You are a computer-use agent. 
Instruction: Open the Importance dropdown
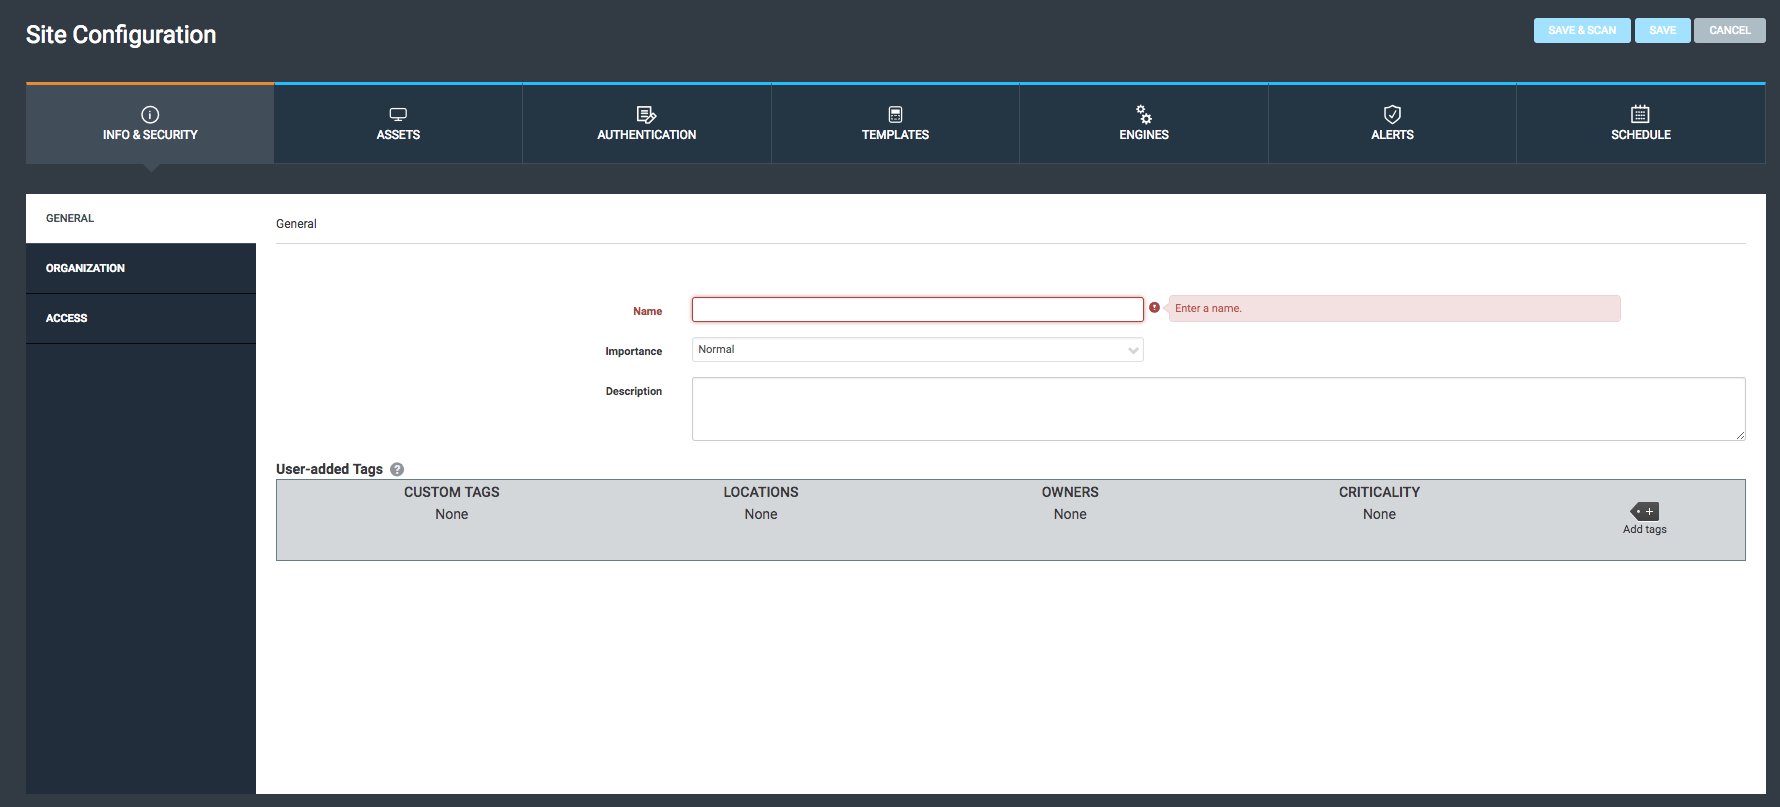pyautogui.click(x=917, y=350)
